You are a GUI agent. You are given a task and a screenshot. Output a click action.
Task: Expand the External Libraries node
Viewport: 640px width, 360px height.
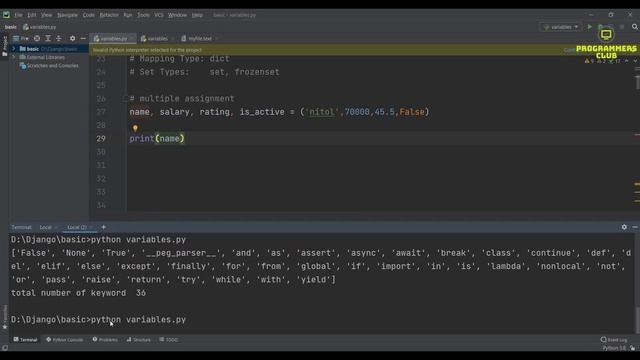coord(14,57)
